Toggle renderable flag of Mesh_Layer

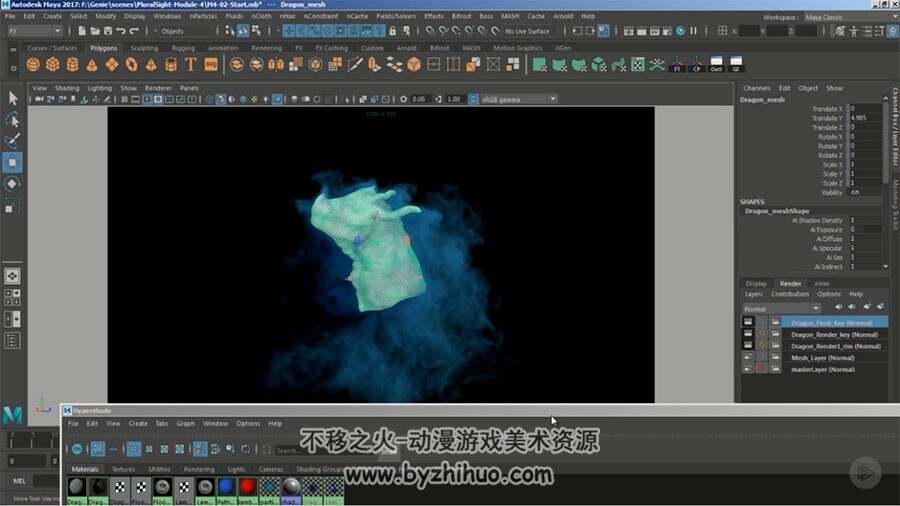coord(748,357)
